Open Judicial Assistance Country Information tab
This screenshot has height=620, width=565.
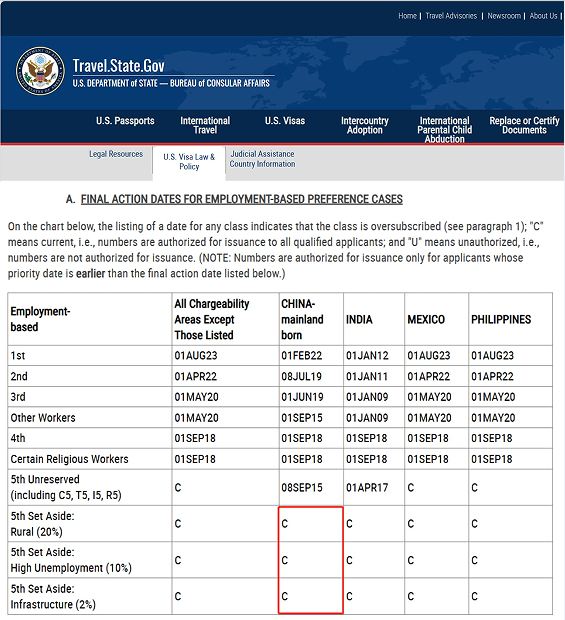(262, 159)
